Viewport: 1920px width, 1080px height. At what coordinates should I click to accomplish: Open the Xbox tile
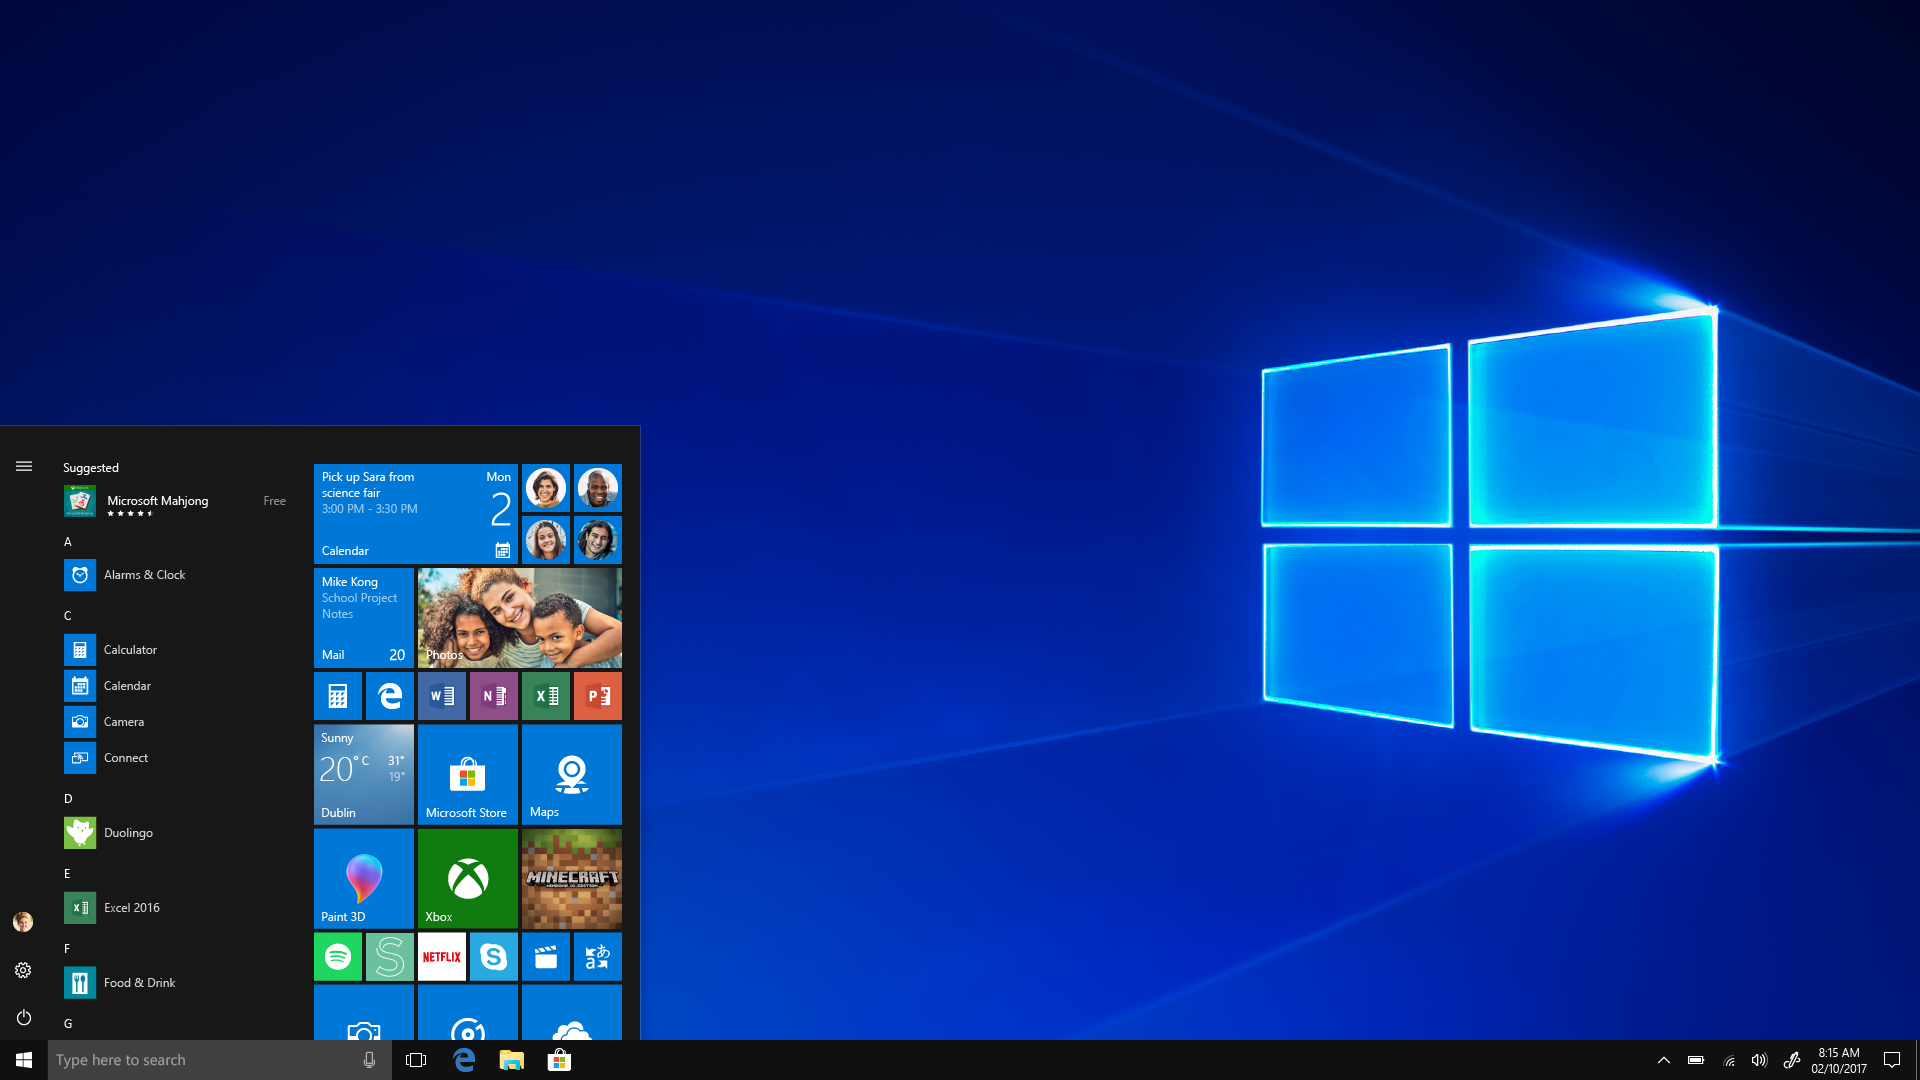pyautogui.click(x=468, y=878)
